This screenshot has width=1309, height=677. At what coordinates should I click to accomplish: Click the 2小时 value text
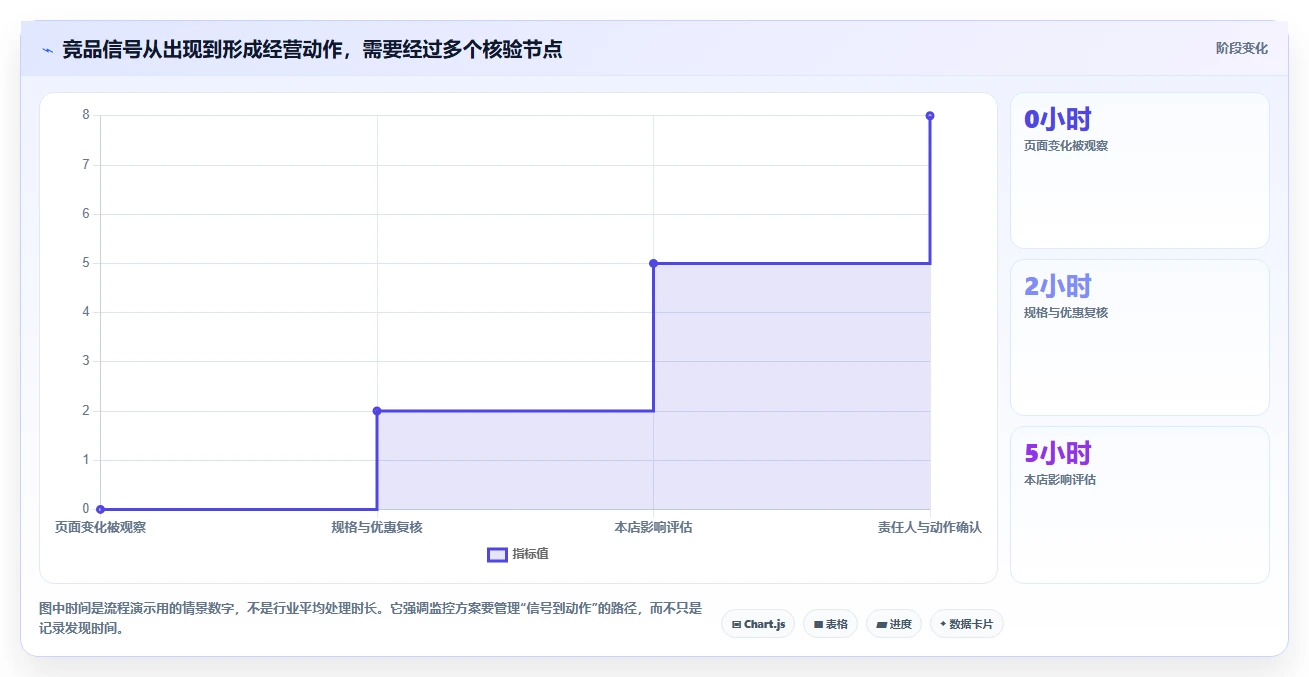tap(1057, 287)
